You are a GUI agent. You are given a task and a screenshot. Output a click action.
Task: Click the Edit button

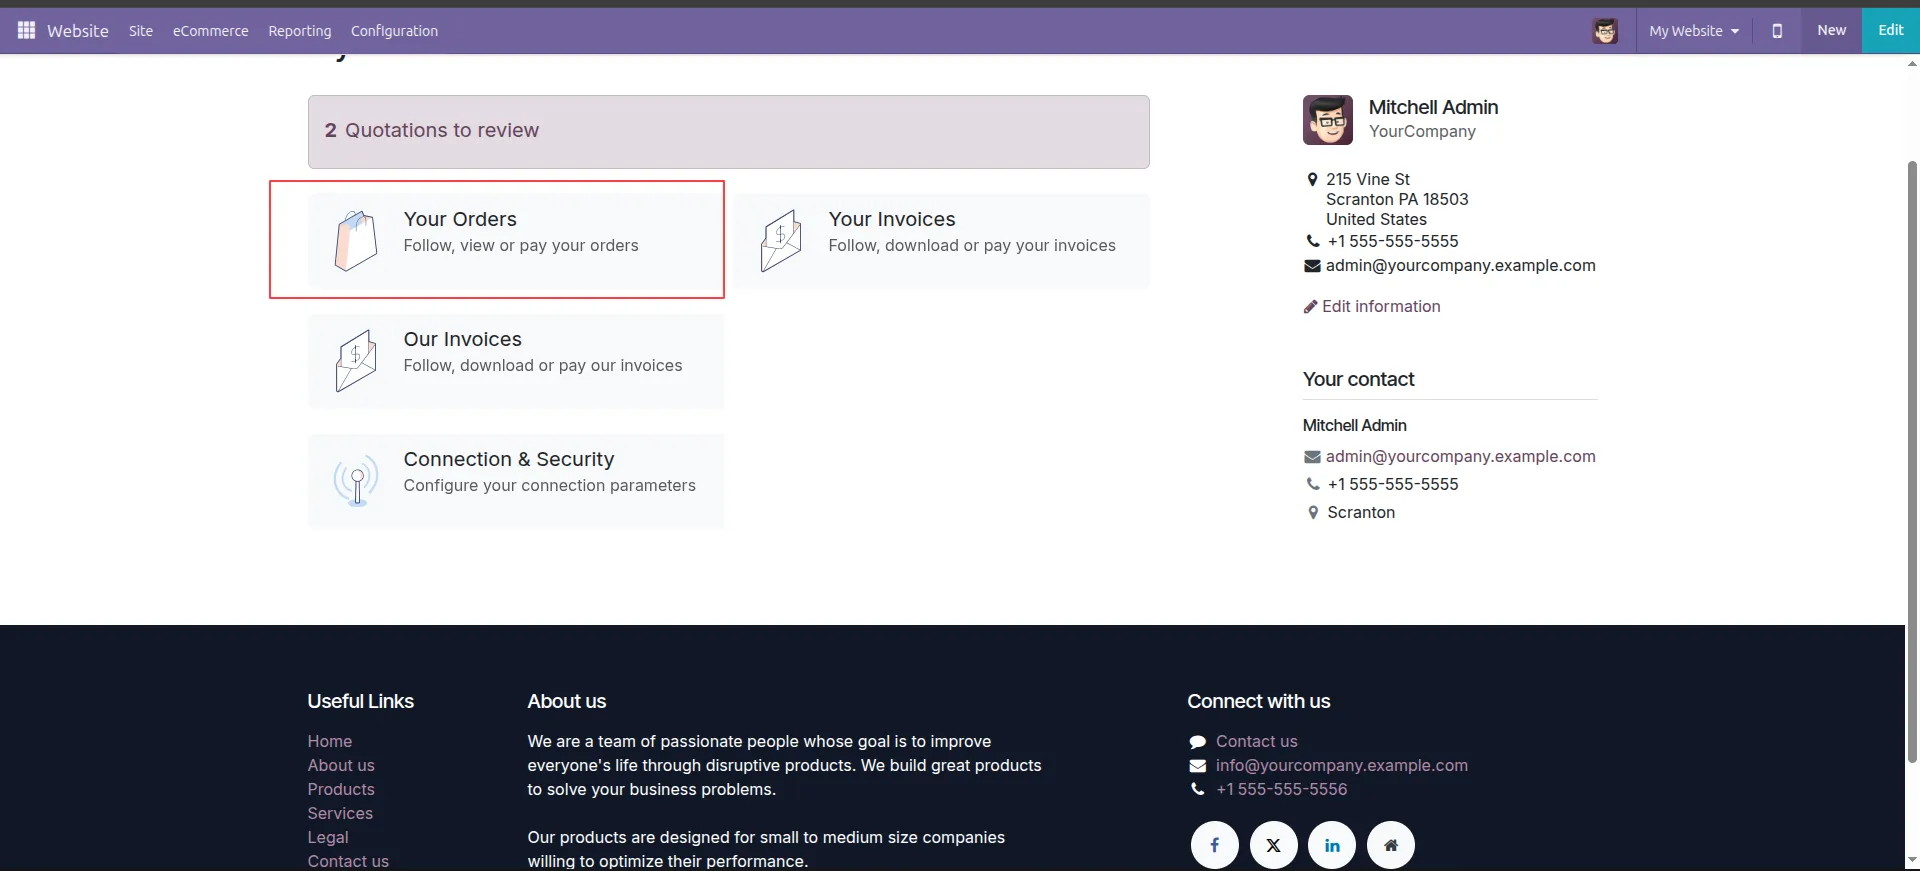point(1890,30)
